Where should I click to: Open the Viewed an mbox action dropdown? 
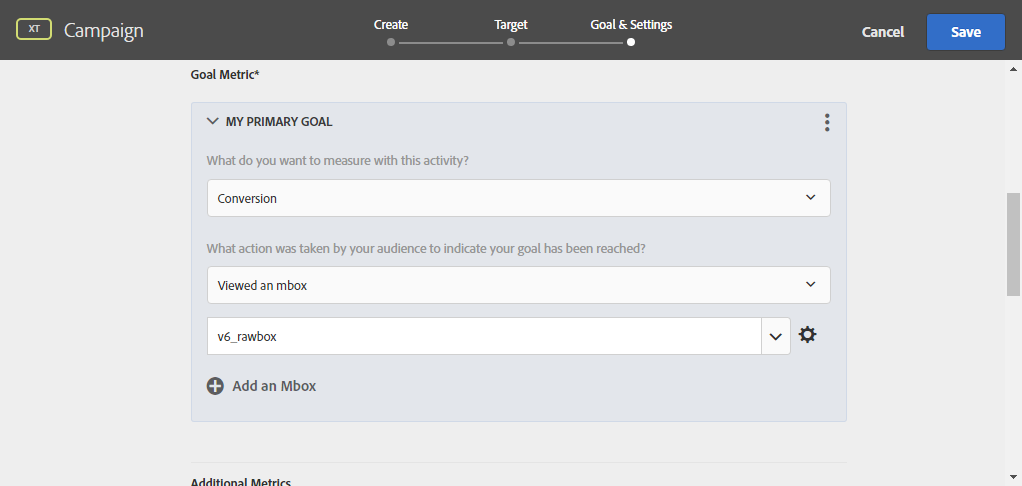pyautogui.click(x=519, y=285)
